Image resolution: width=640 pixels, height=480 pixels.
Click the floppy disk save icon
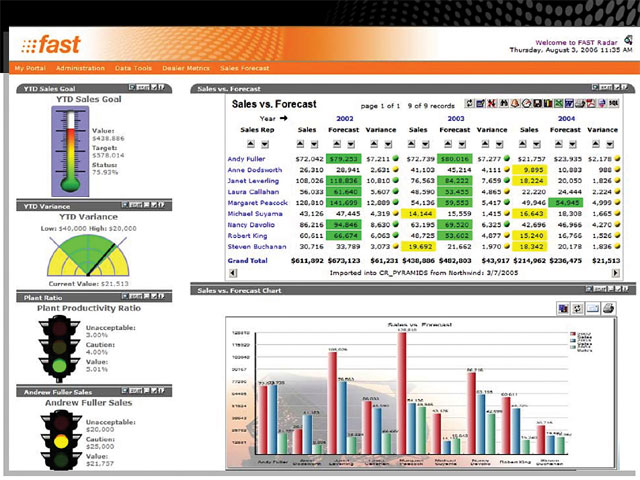537,103
